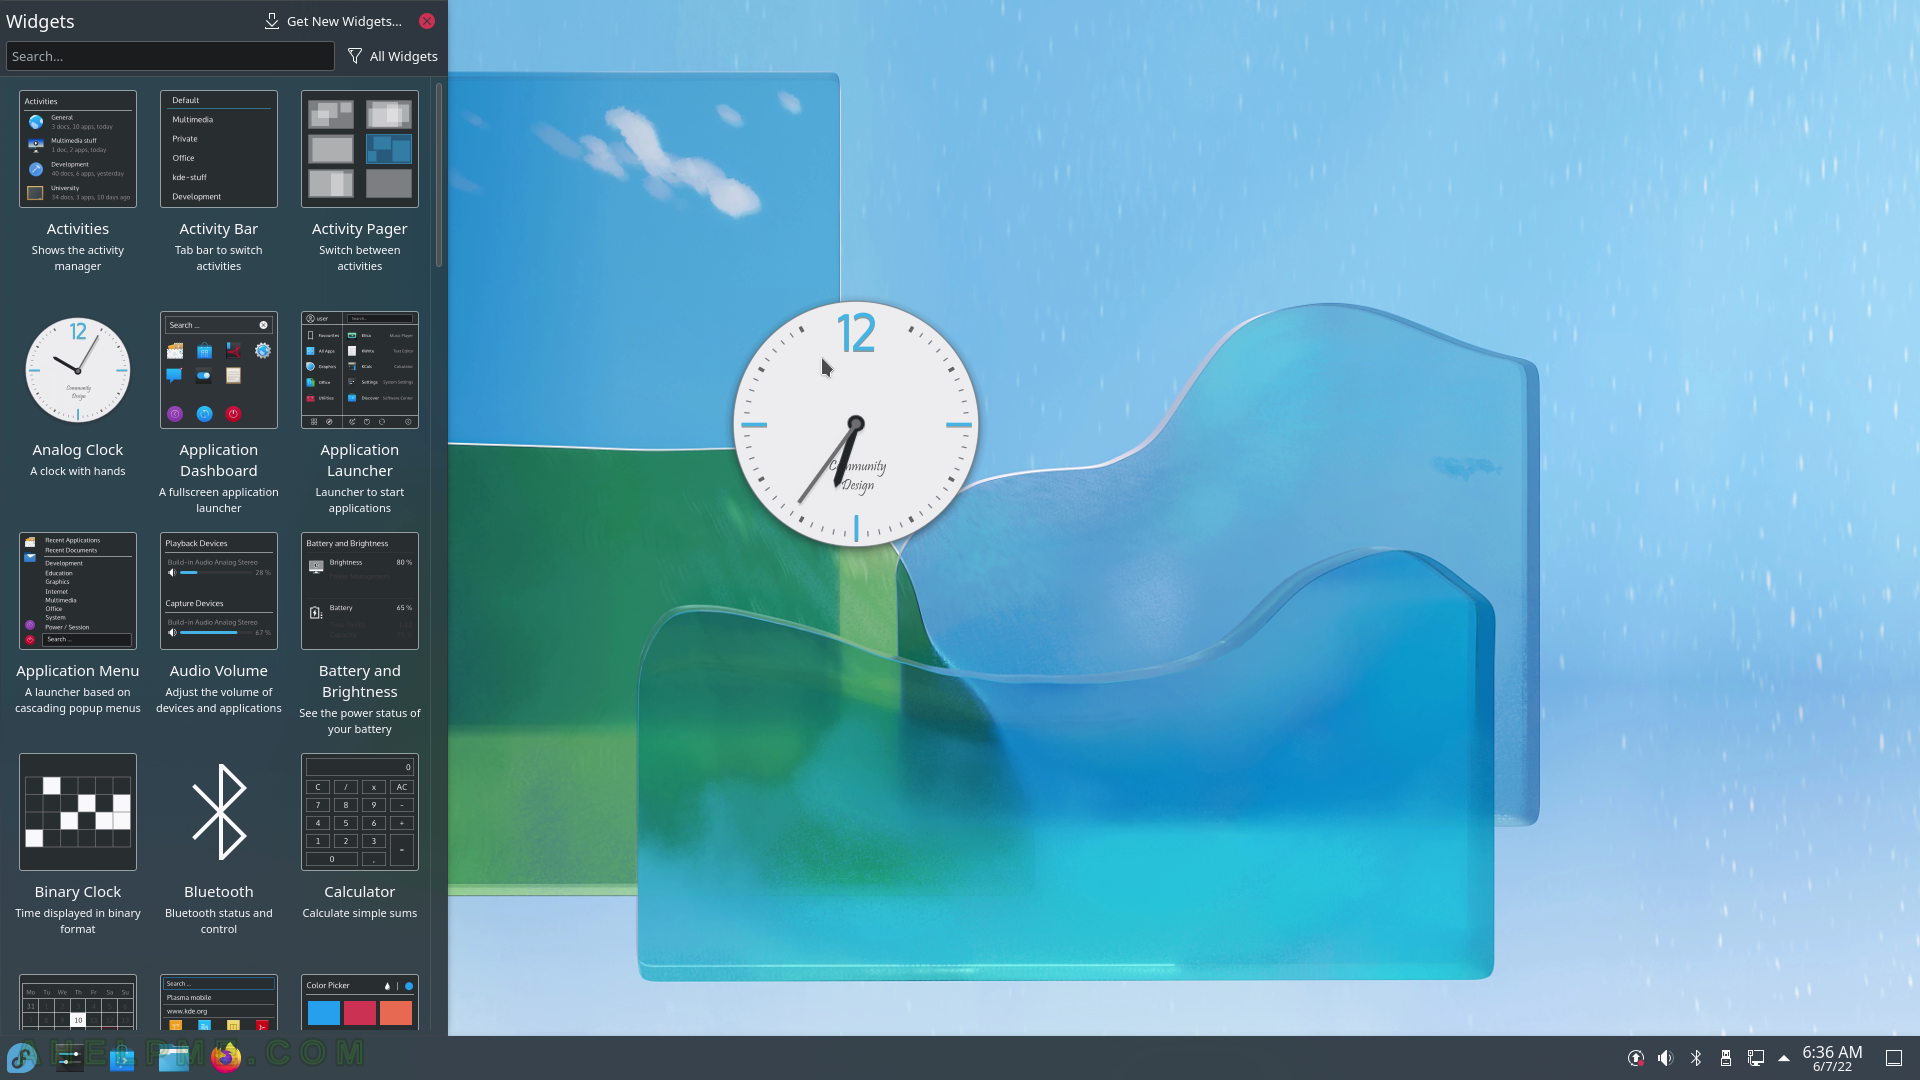Close the Widgets sidebar

[427, 21]
